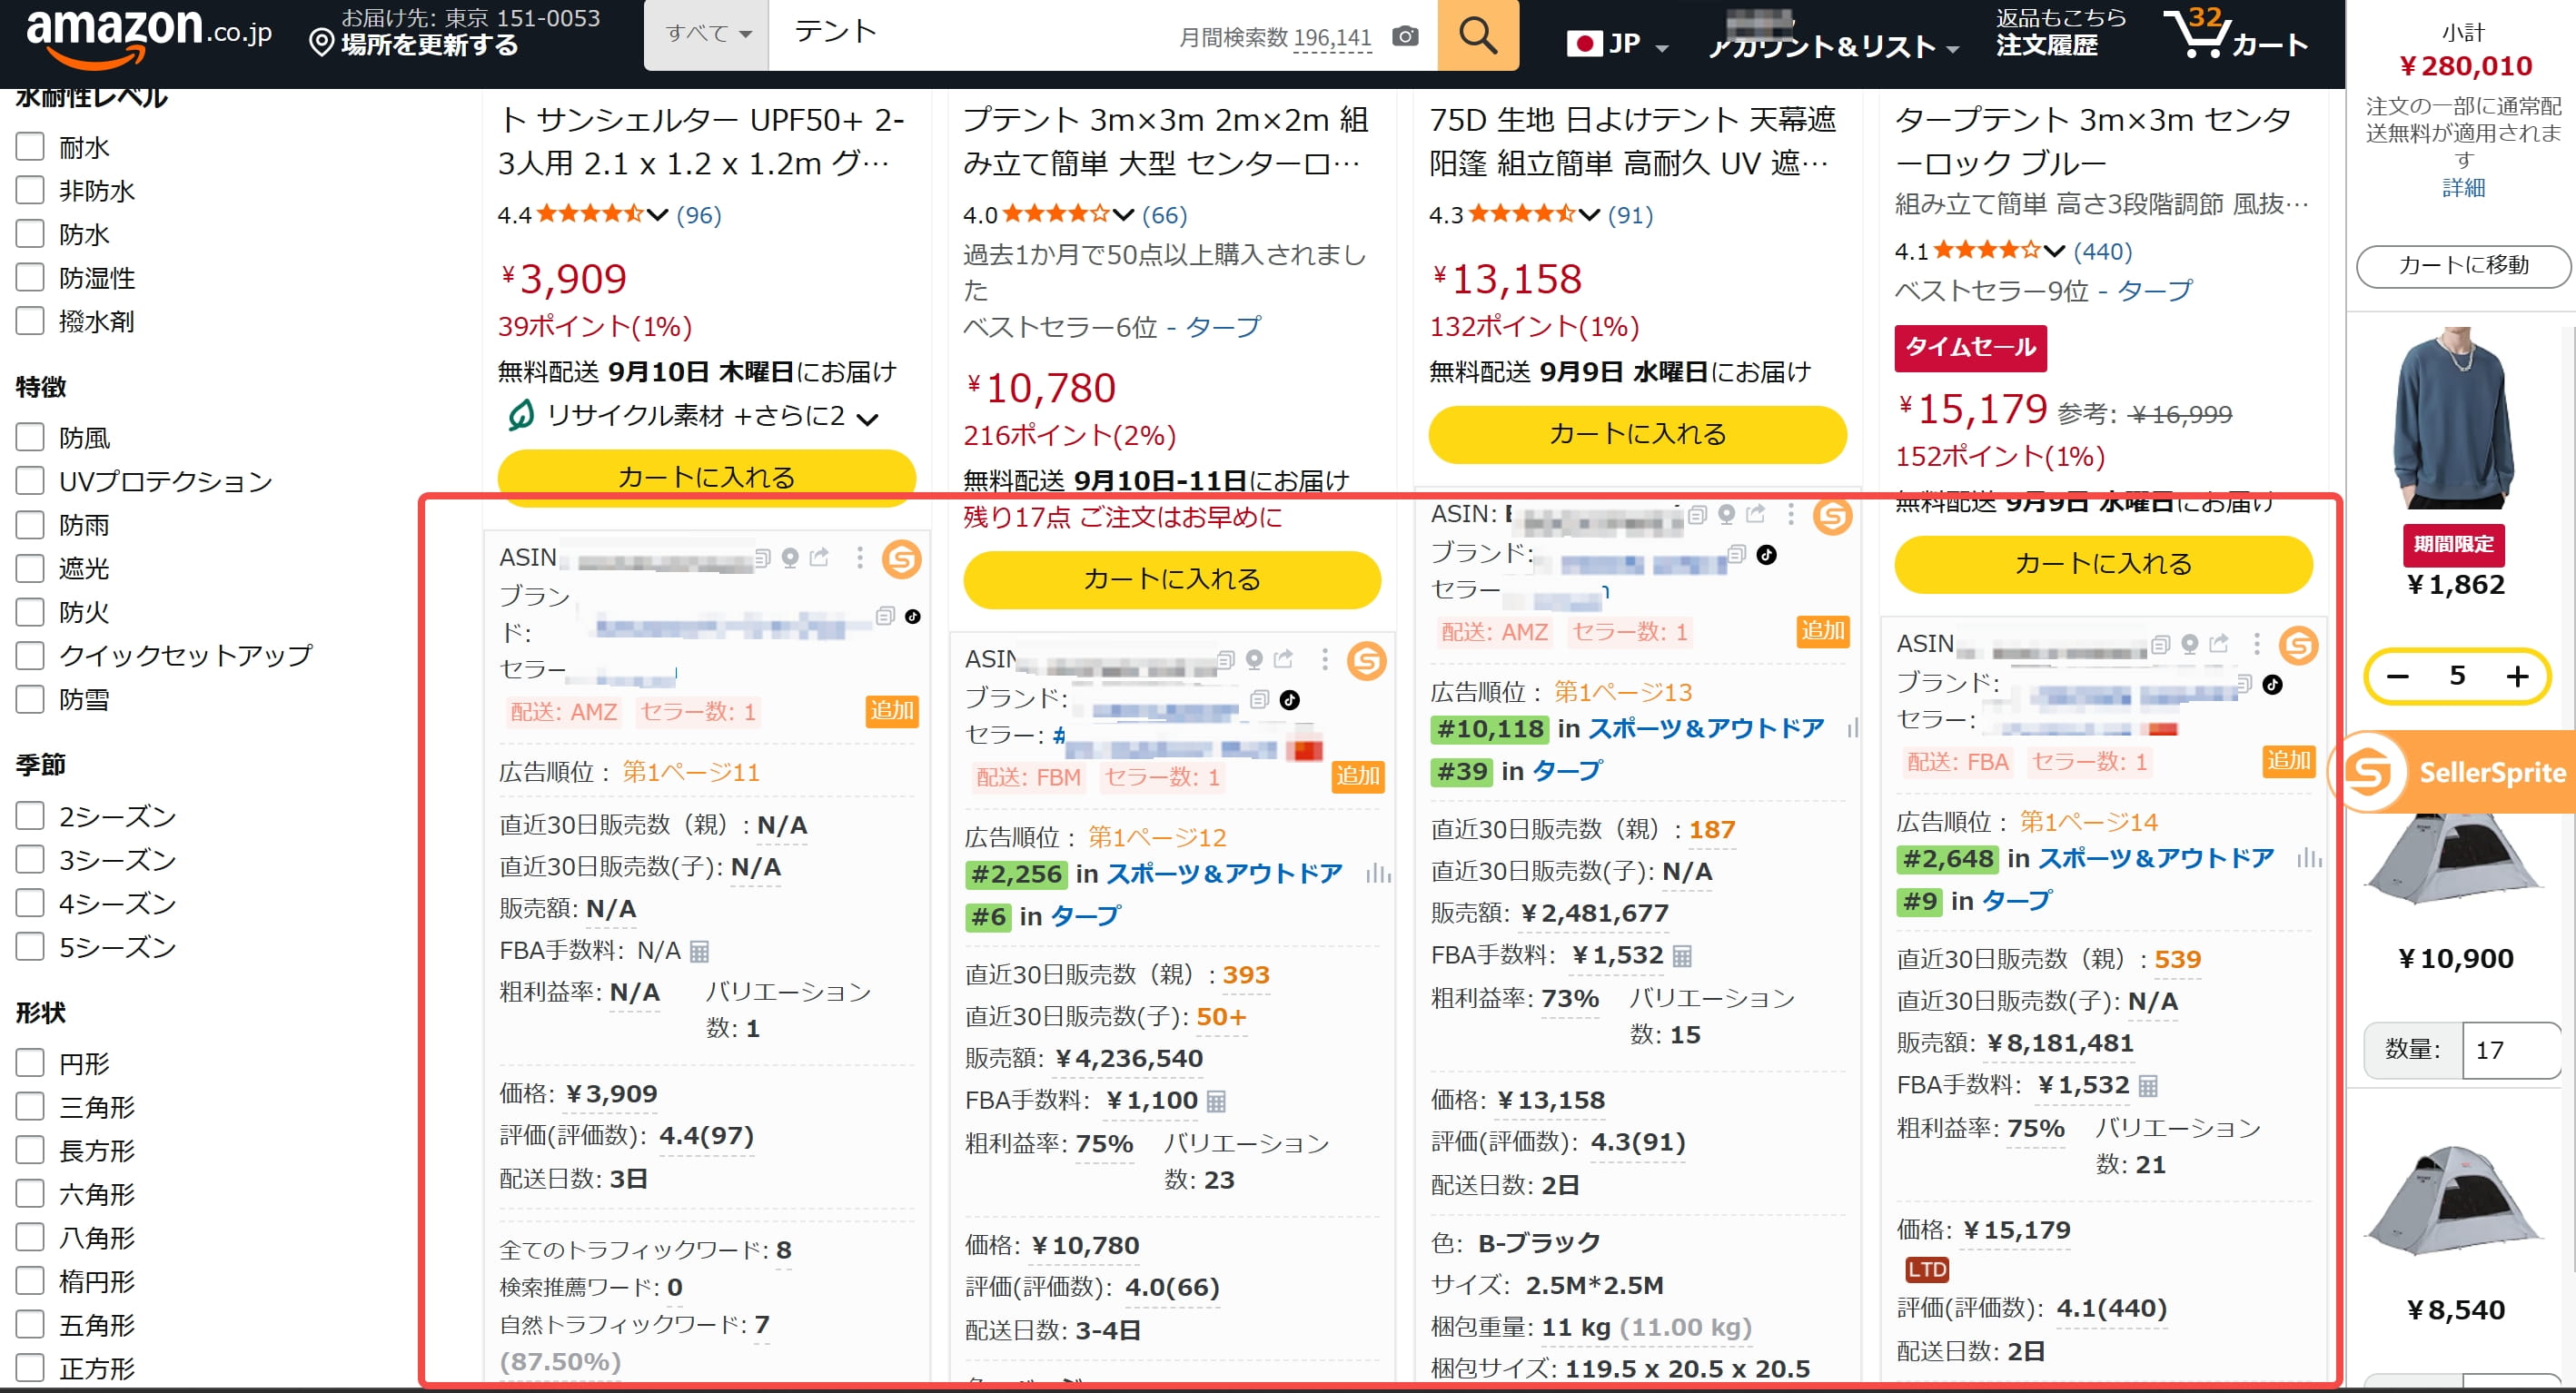Click TikTok icon in ¥10,780 product panel
Screen dimensions: 2576x1393
(x=1290, y=700)
